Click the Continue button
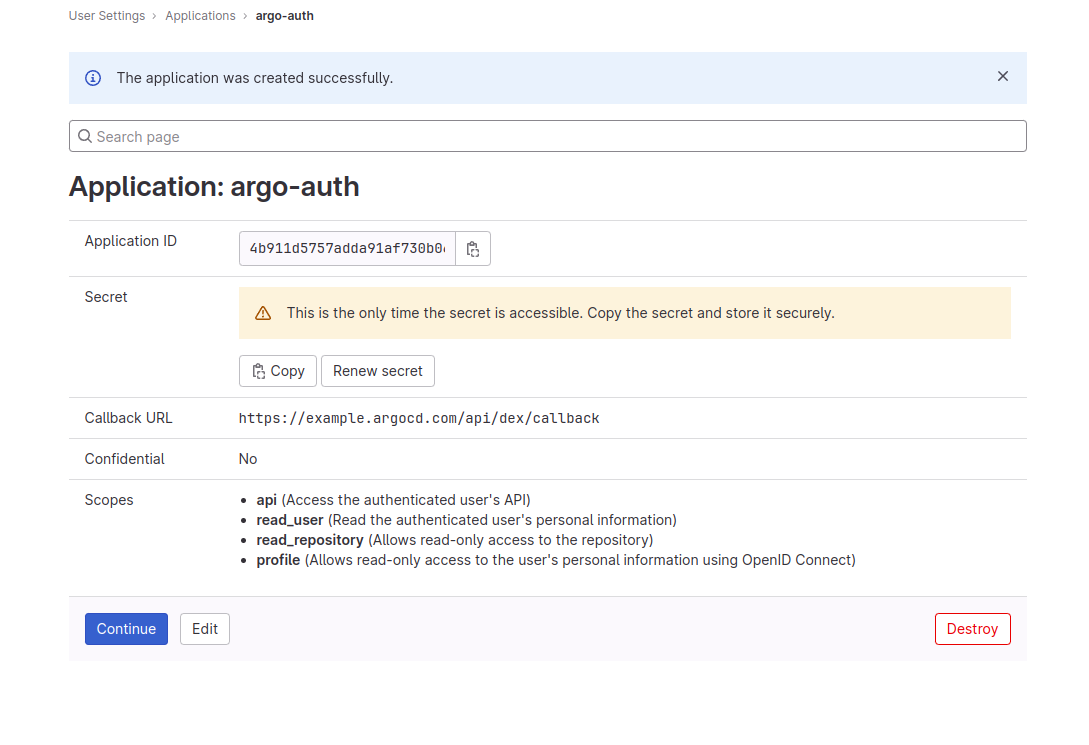 126,628
